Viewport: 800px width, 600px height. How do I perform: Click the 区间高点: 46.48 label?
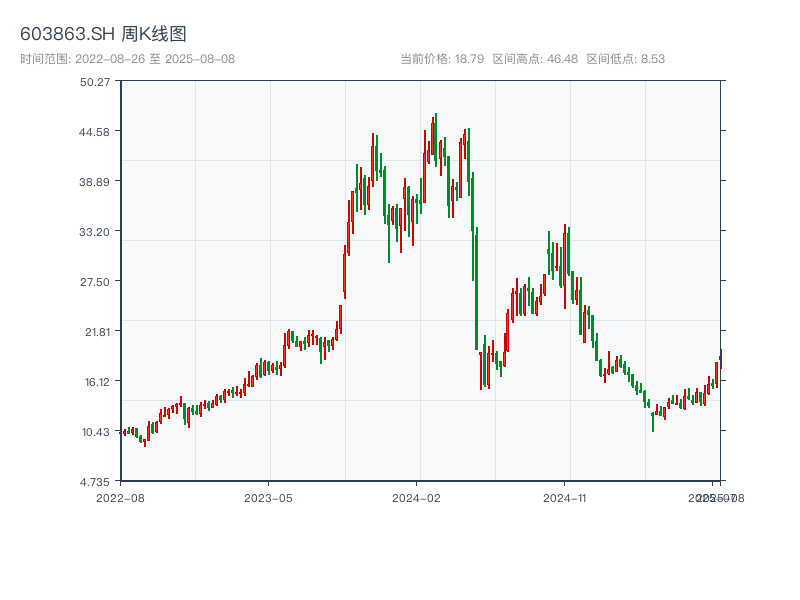pos(535,59)
